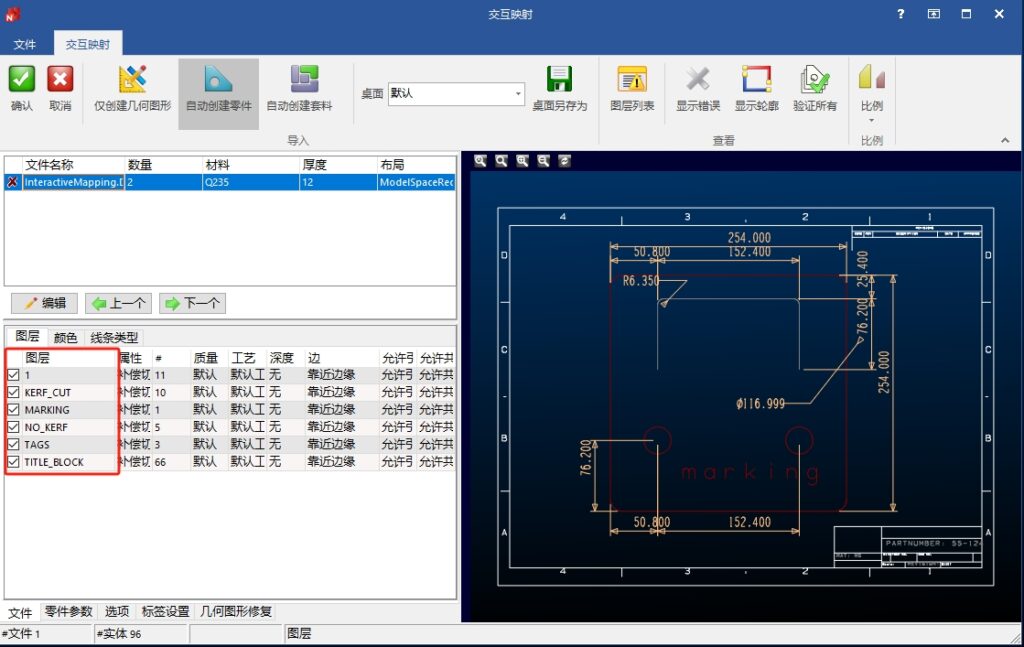
Task: Click the 显示错误 show errors icon
Action: (698, 80)
